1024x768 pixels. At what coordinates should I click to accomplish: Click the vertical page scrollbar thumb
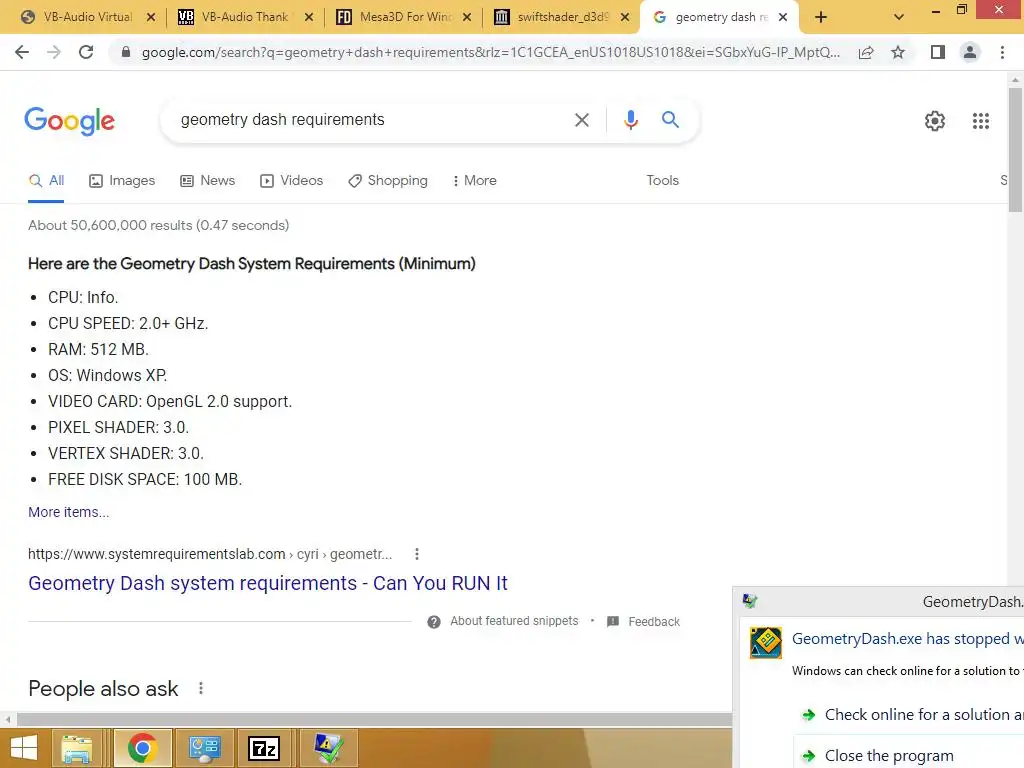point(1015,149)
